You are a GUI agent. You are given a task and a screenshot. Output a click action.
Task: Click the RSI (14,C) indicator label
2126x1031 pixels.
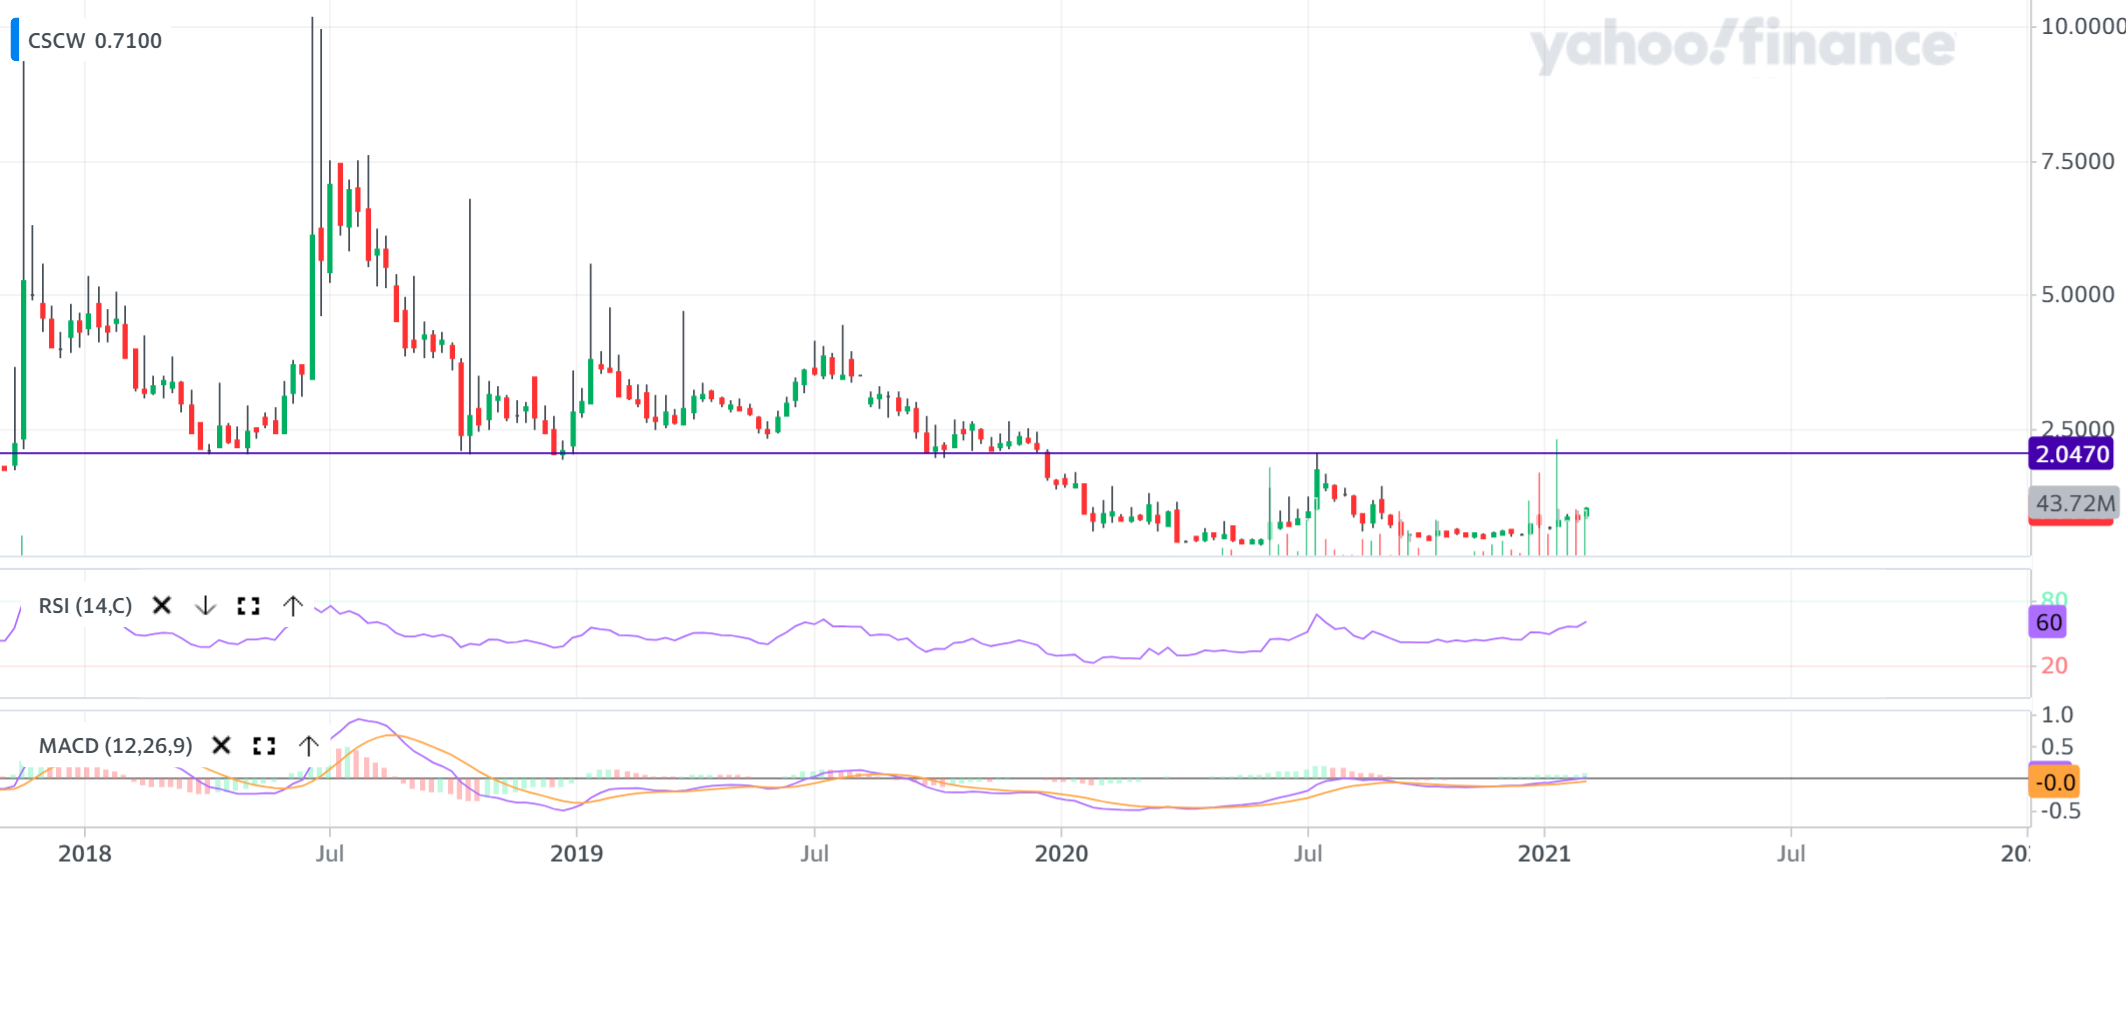(x=85, y=606)
